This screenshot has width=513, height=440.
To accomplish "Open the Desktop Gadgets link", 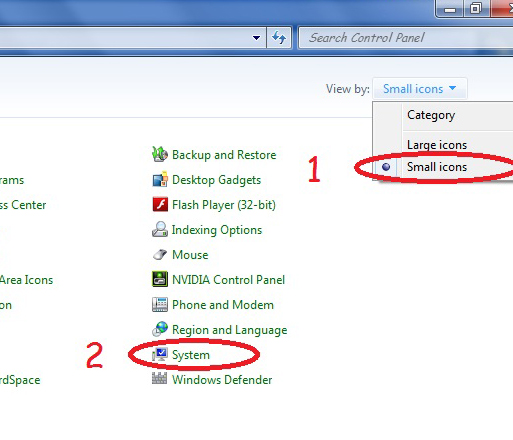I will (216, 180).
